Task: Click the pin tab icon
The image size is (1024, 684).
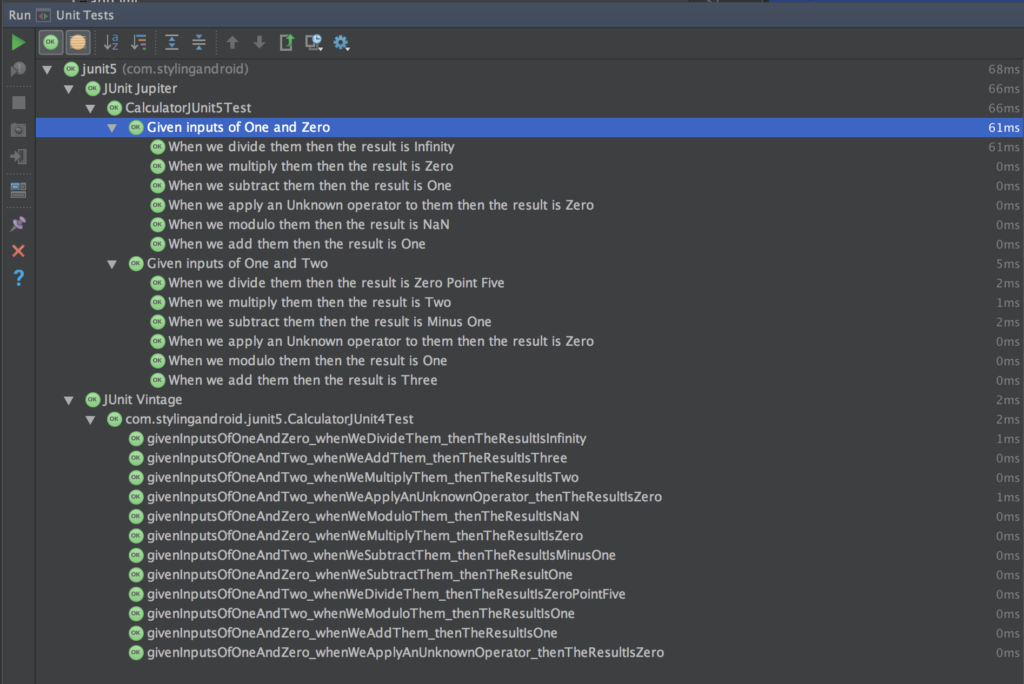Action: click(x=18, y=223)
